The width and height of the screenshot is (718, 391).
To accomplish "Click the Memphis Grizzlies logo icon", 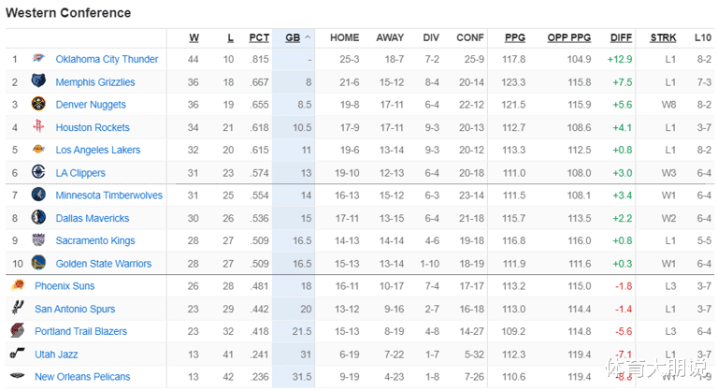I will click(38, 81).
